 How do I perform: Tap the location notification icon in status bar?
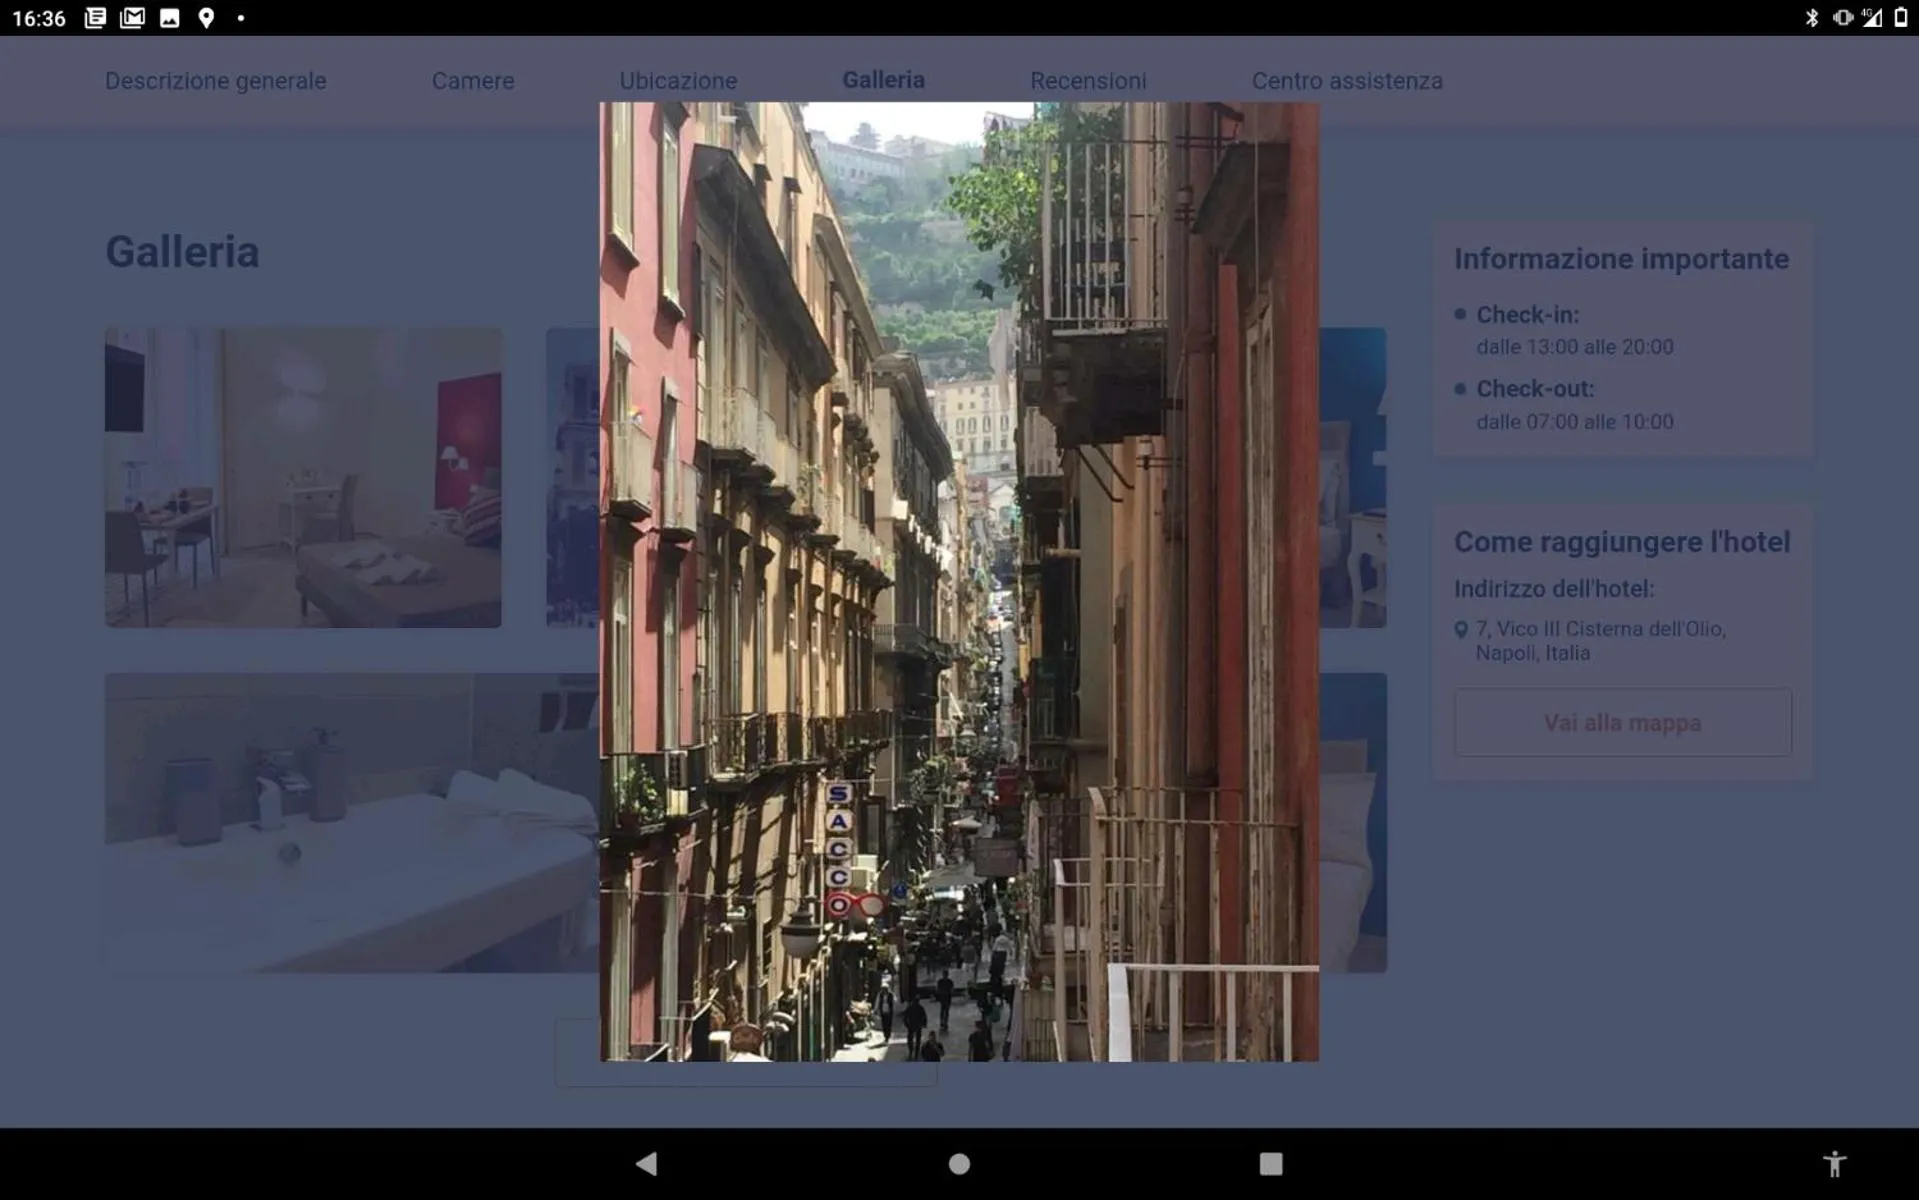click(x=206, y=18)
